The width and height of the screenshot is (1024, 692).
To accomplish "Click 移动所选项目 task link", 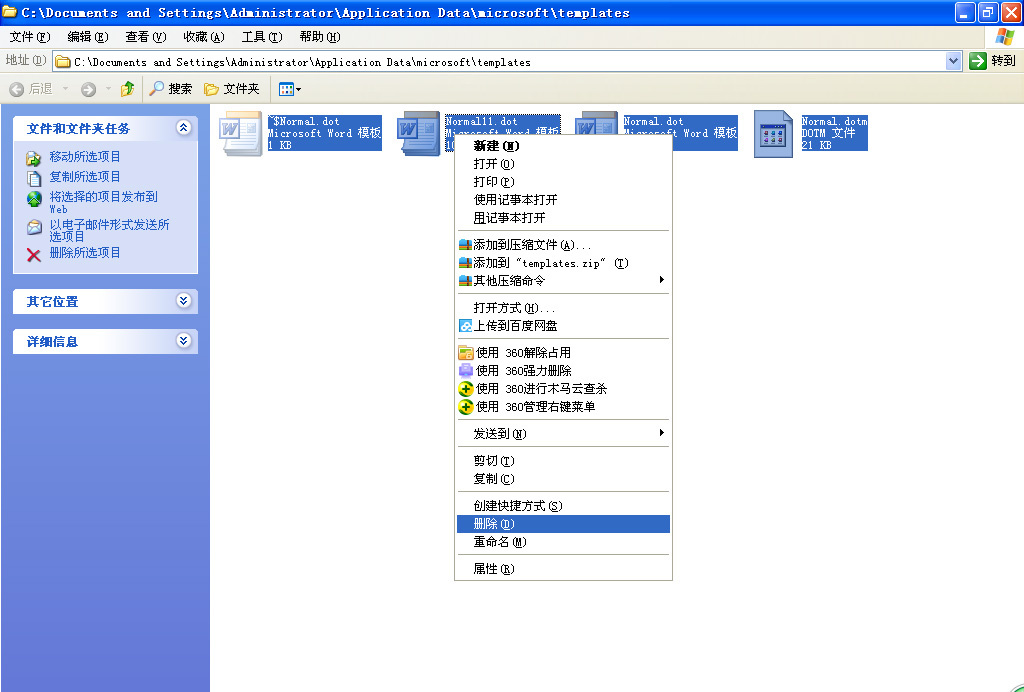I will point(85,157).
